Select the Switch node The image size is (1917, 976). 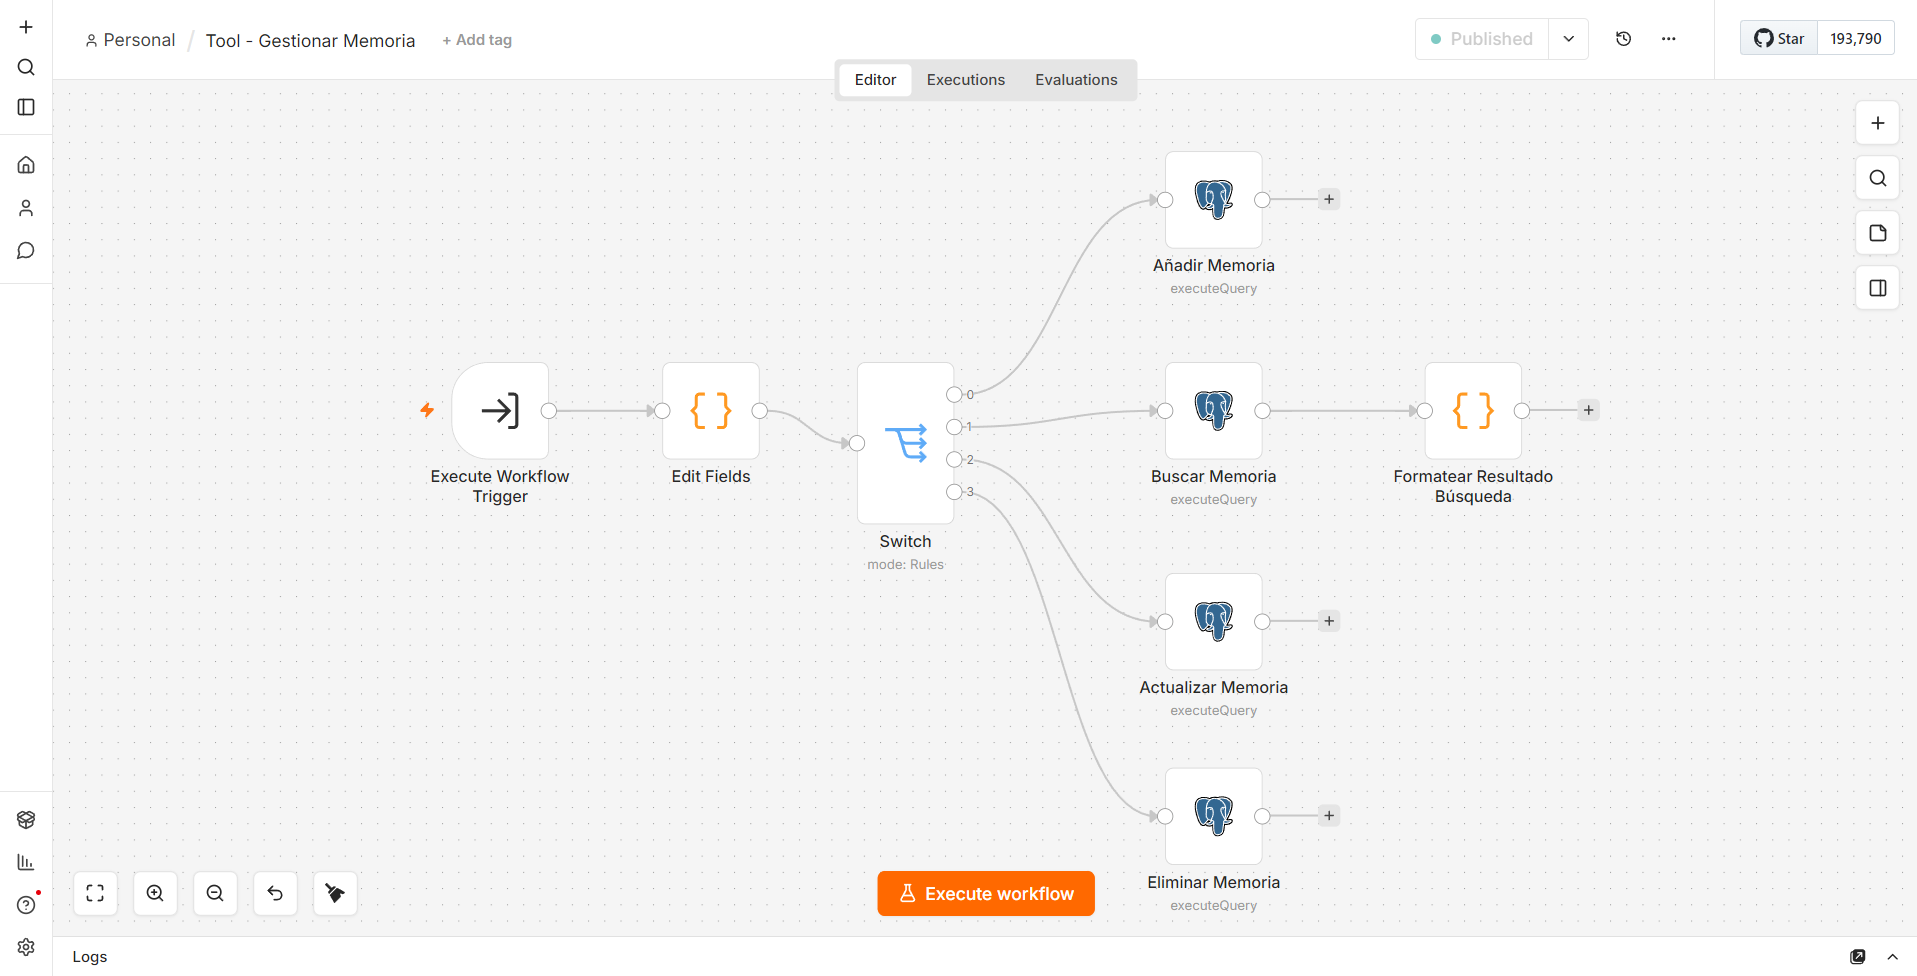906,443
